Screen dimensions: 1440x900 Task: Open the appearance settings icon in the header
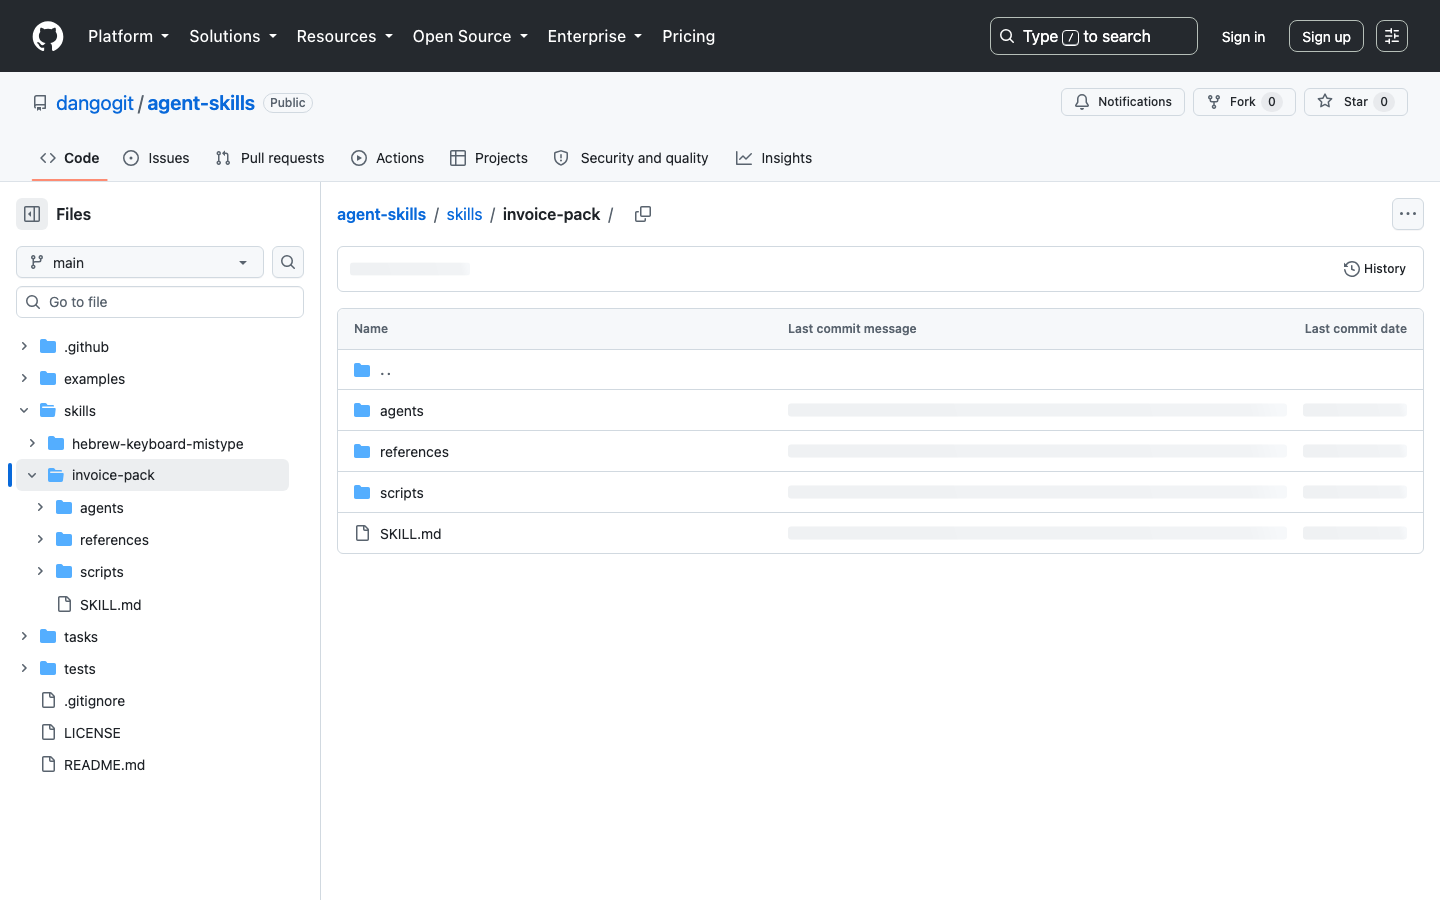click(x=1392, y=36)
